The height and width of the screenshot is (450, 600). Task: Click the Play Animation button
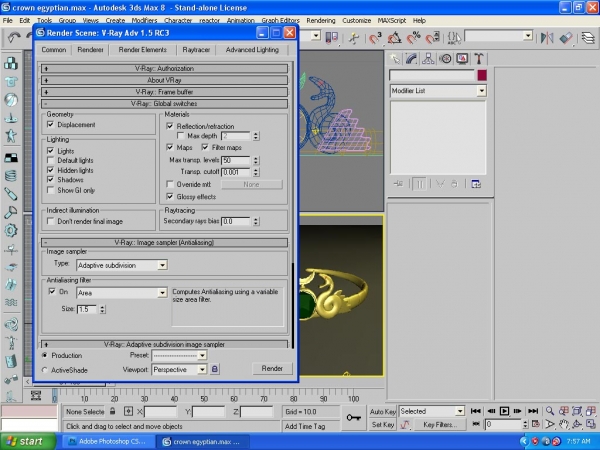click(504, 411)
